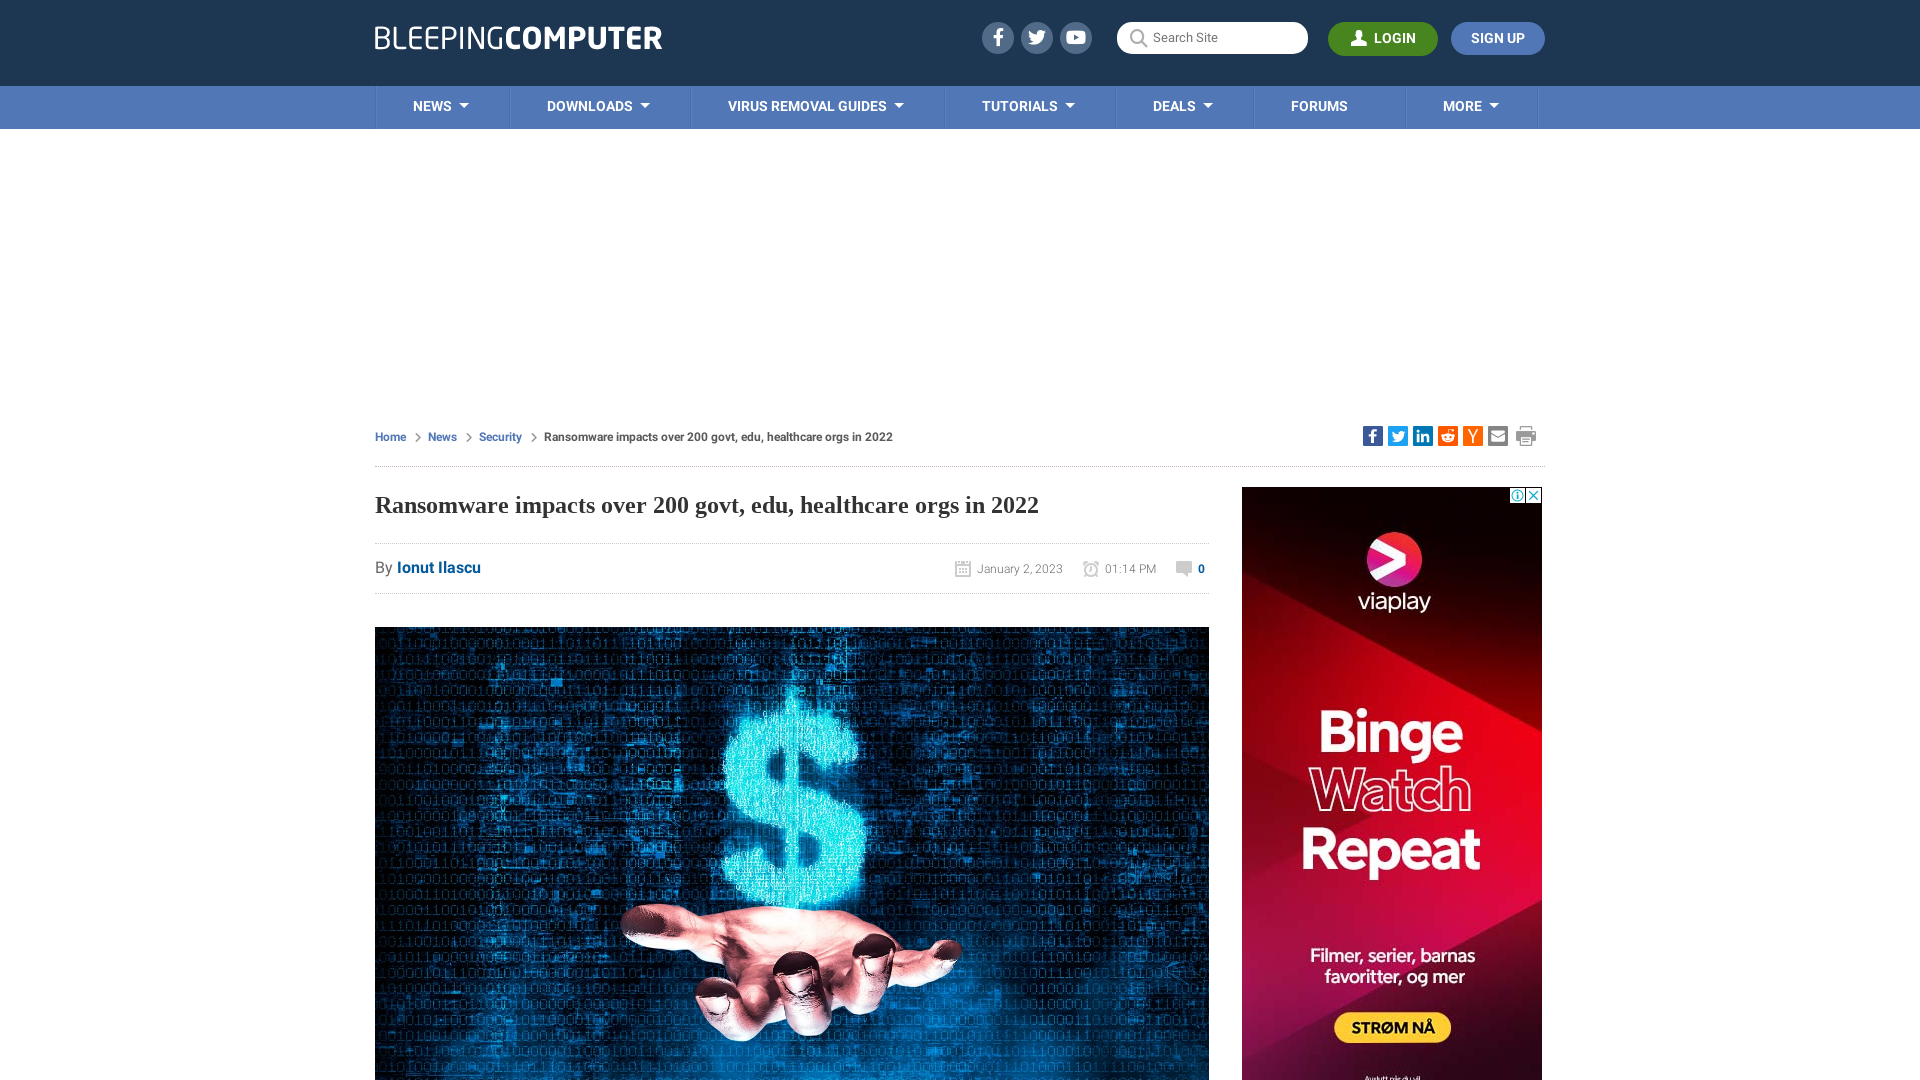
Task: Expand the DOWNLOADS dropdown menu
Action: pyautogui.click(x=597, y=107)
